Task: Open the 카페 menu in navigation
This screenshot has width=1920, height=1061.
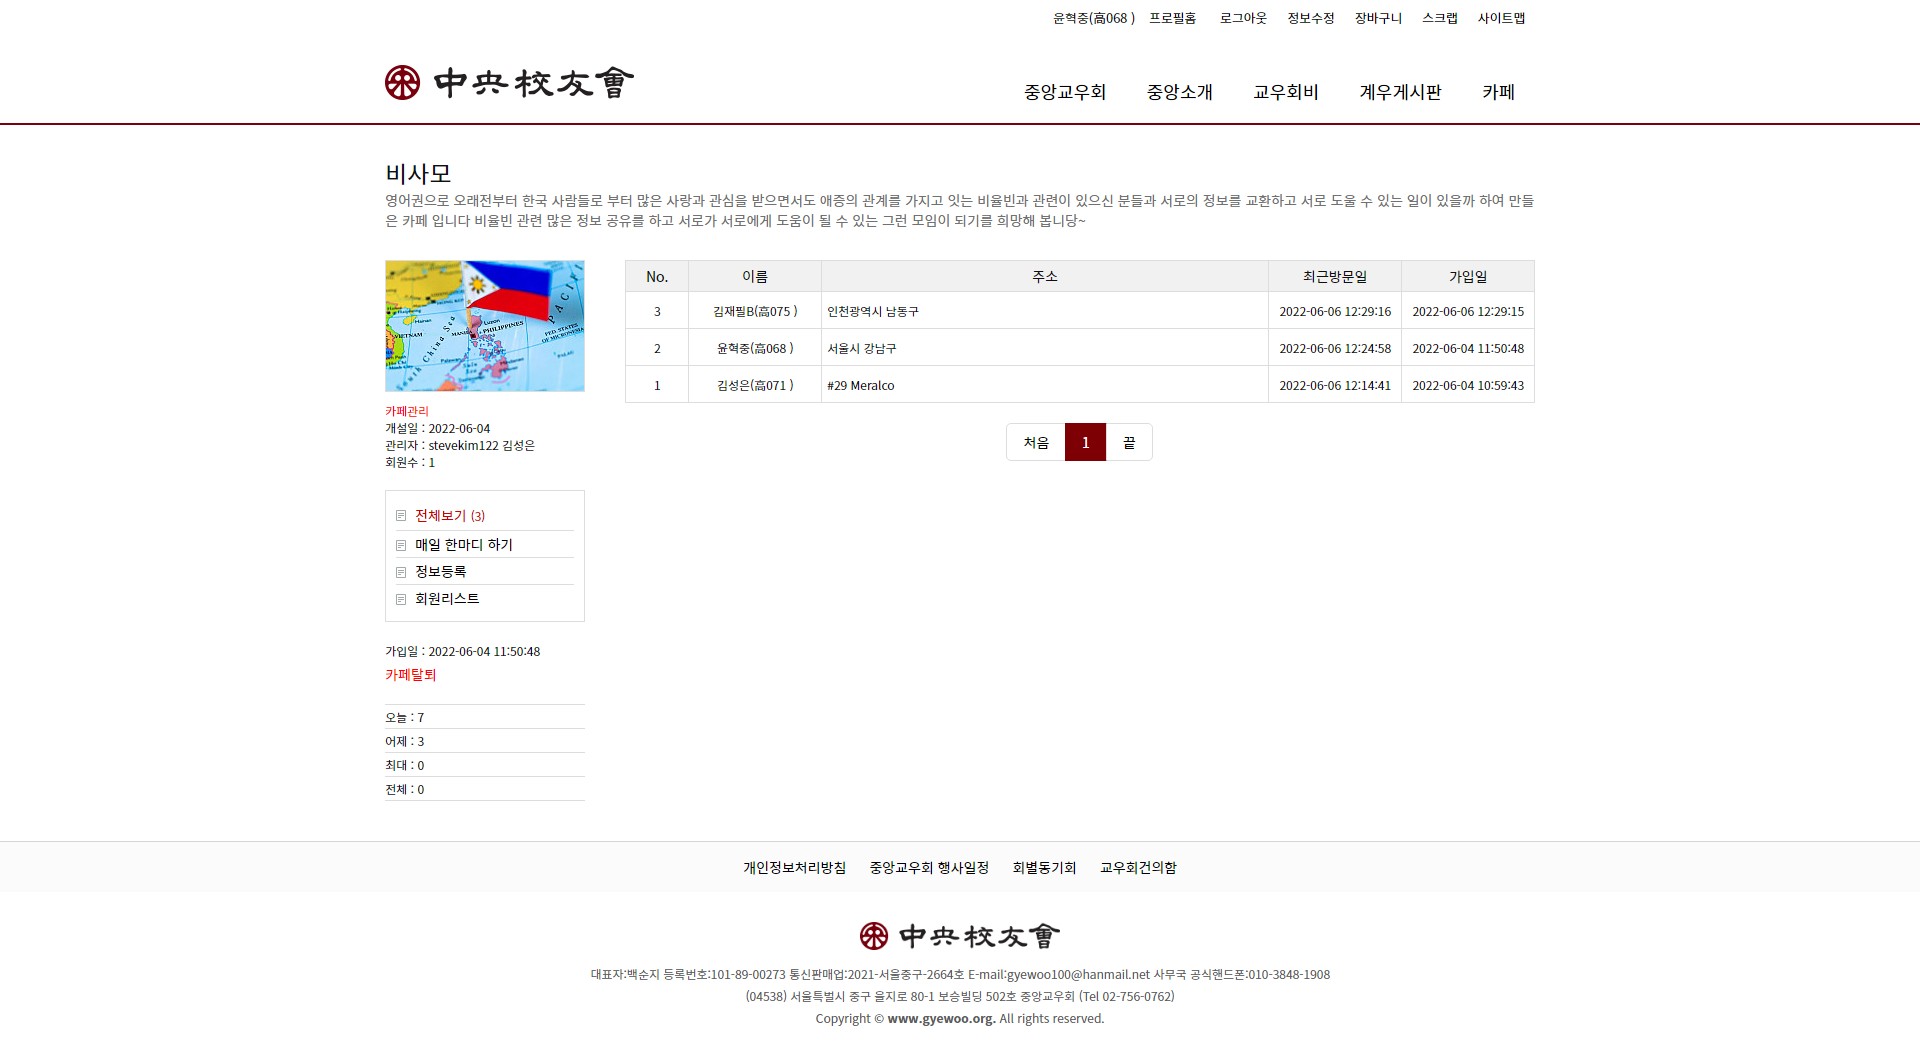Action: (x=1498, y=92)
